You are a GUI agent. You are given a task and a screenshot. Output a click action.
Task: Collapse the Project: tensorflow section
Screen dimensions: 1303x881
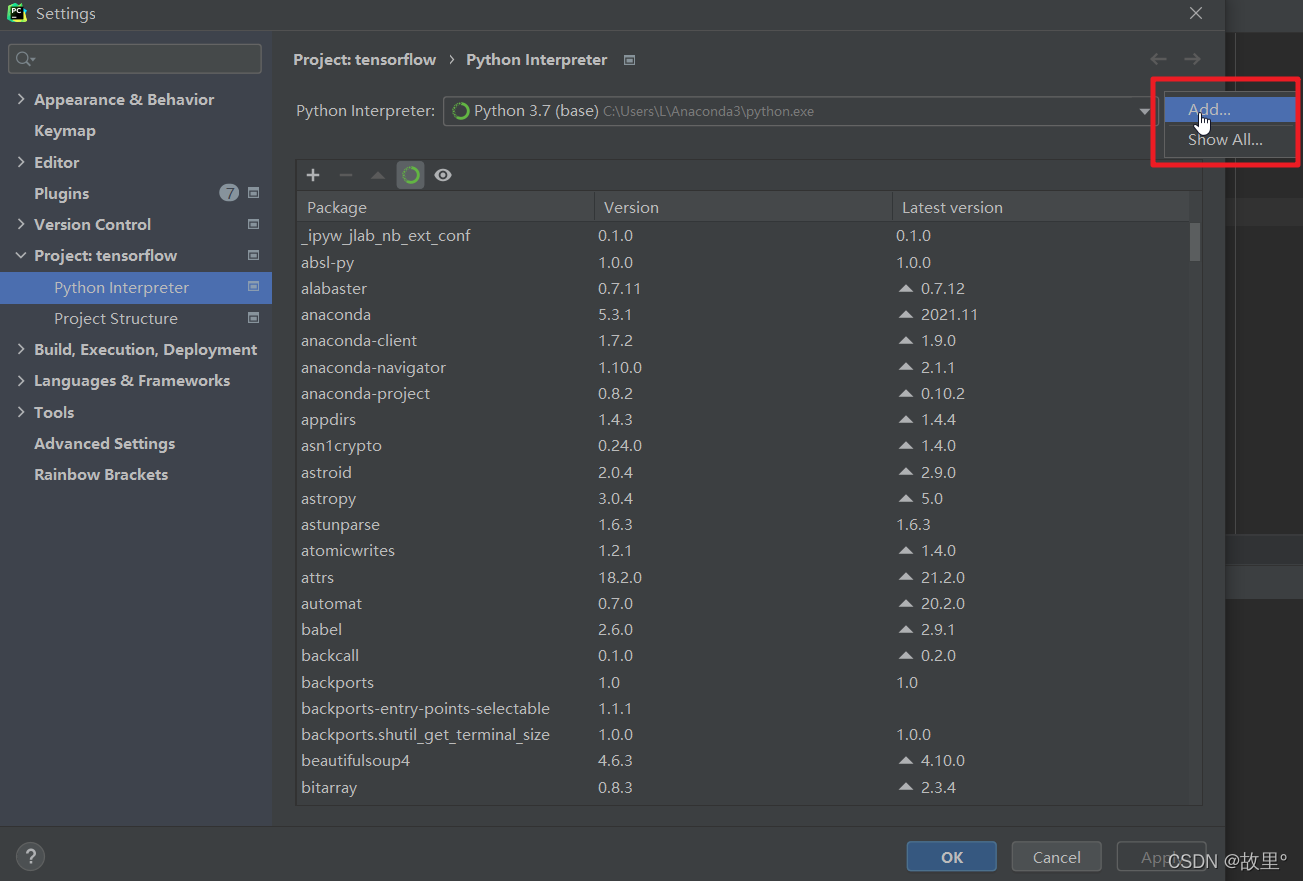(21, 255)
